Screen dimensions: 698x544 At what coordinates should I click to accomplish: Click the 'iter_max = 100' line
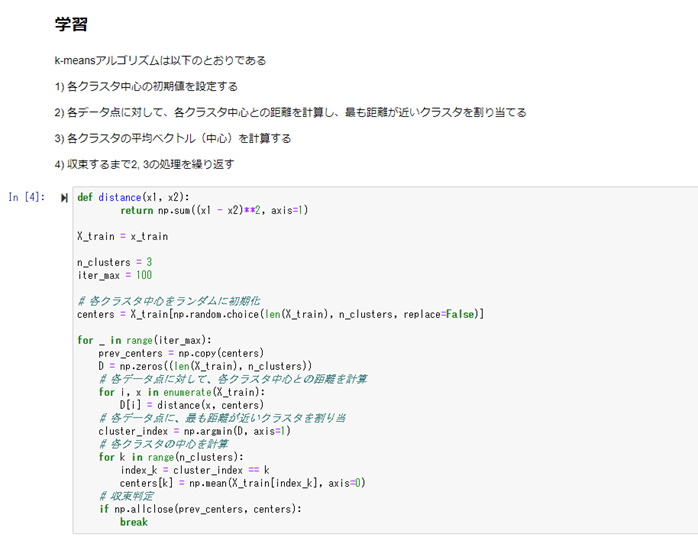pyautogui.click(x=114, y=275)
